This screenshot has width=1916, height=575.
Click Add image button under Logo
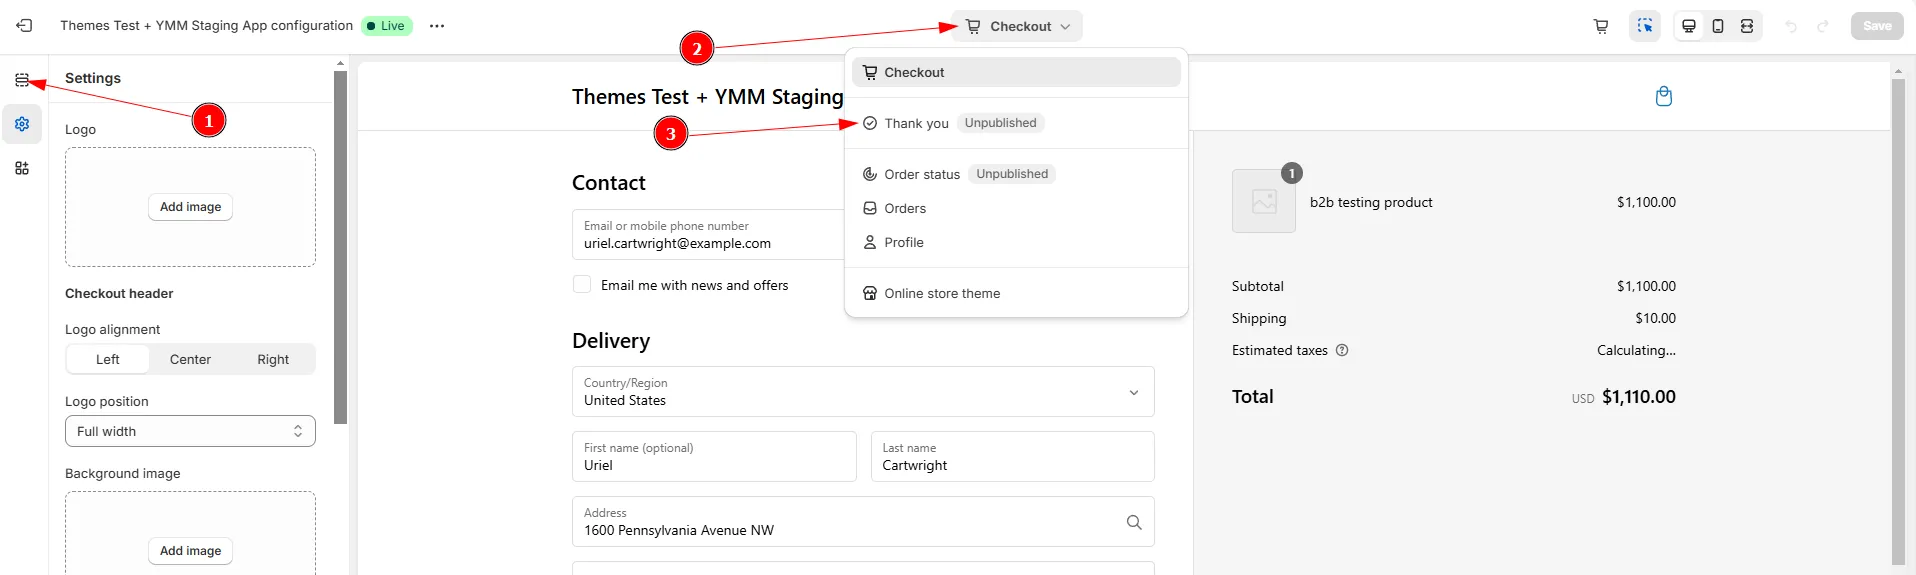coord(190,207)
